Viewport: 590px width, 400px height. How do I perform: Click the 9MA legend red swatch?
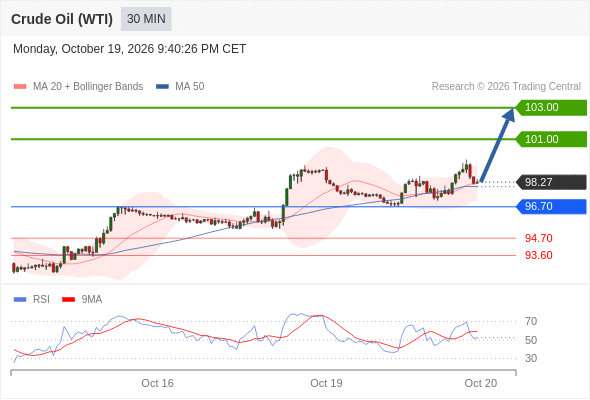click(x=68, y=300)
